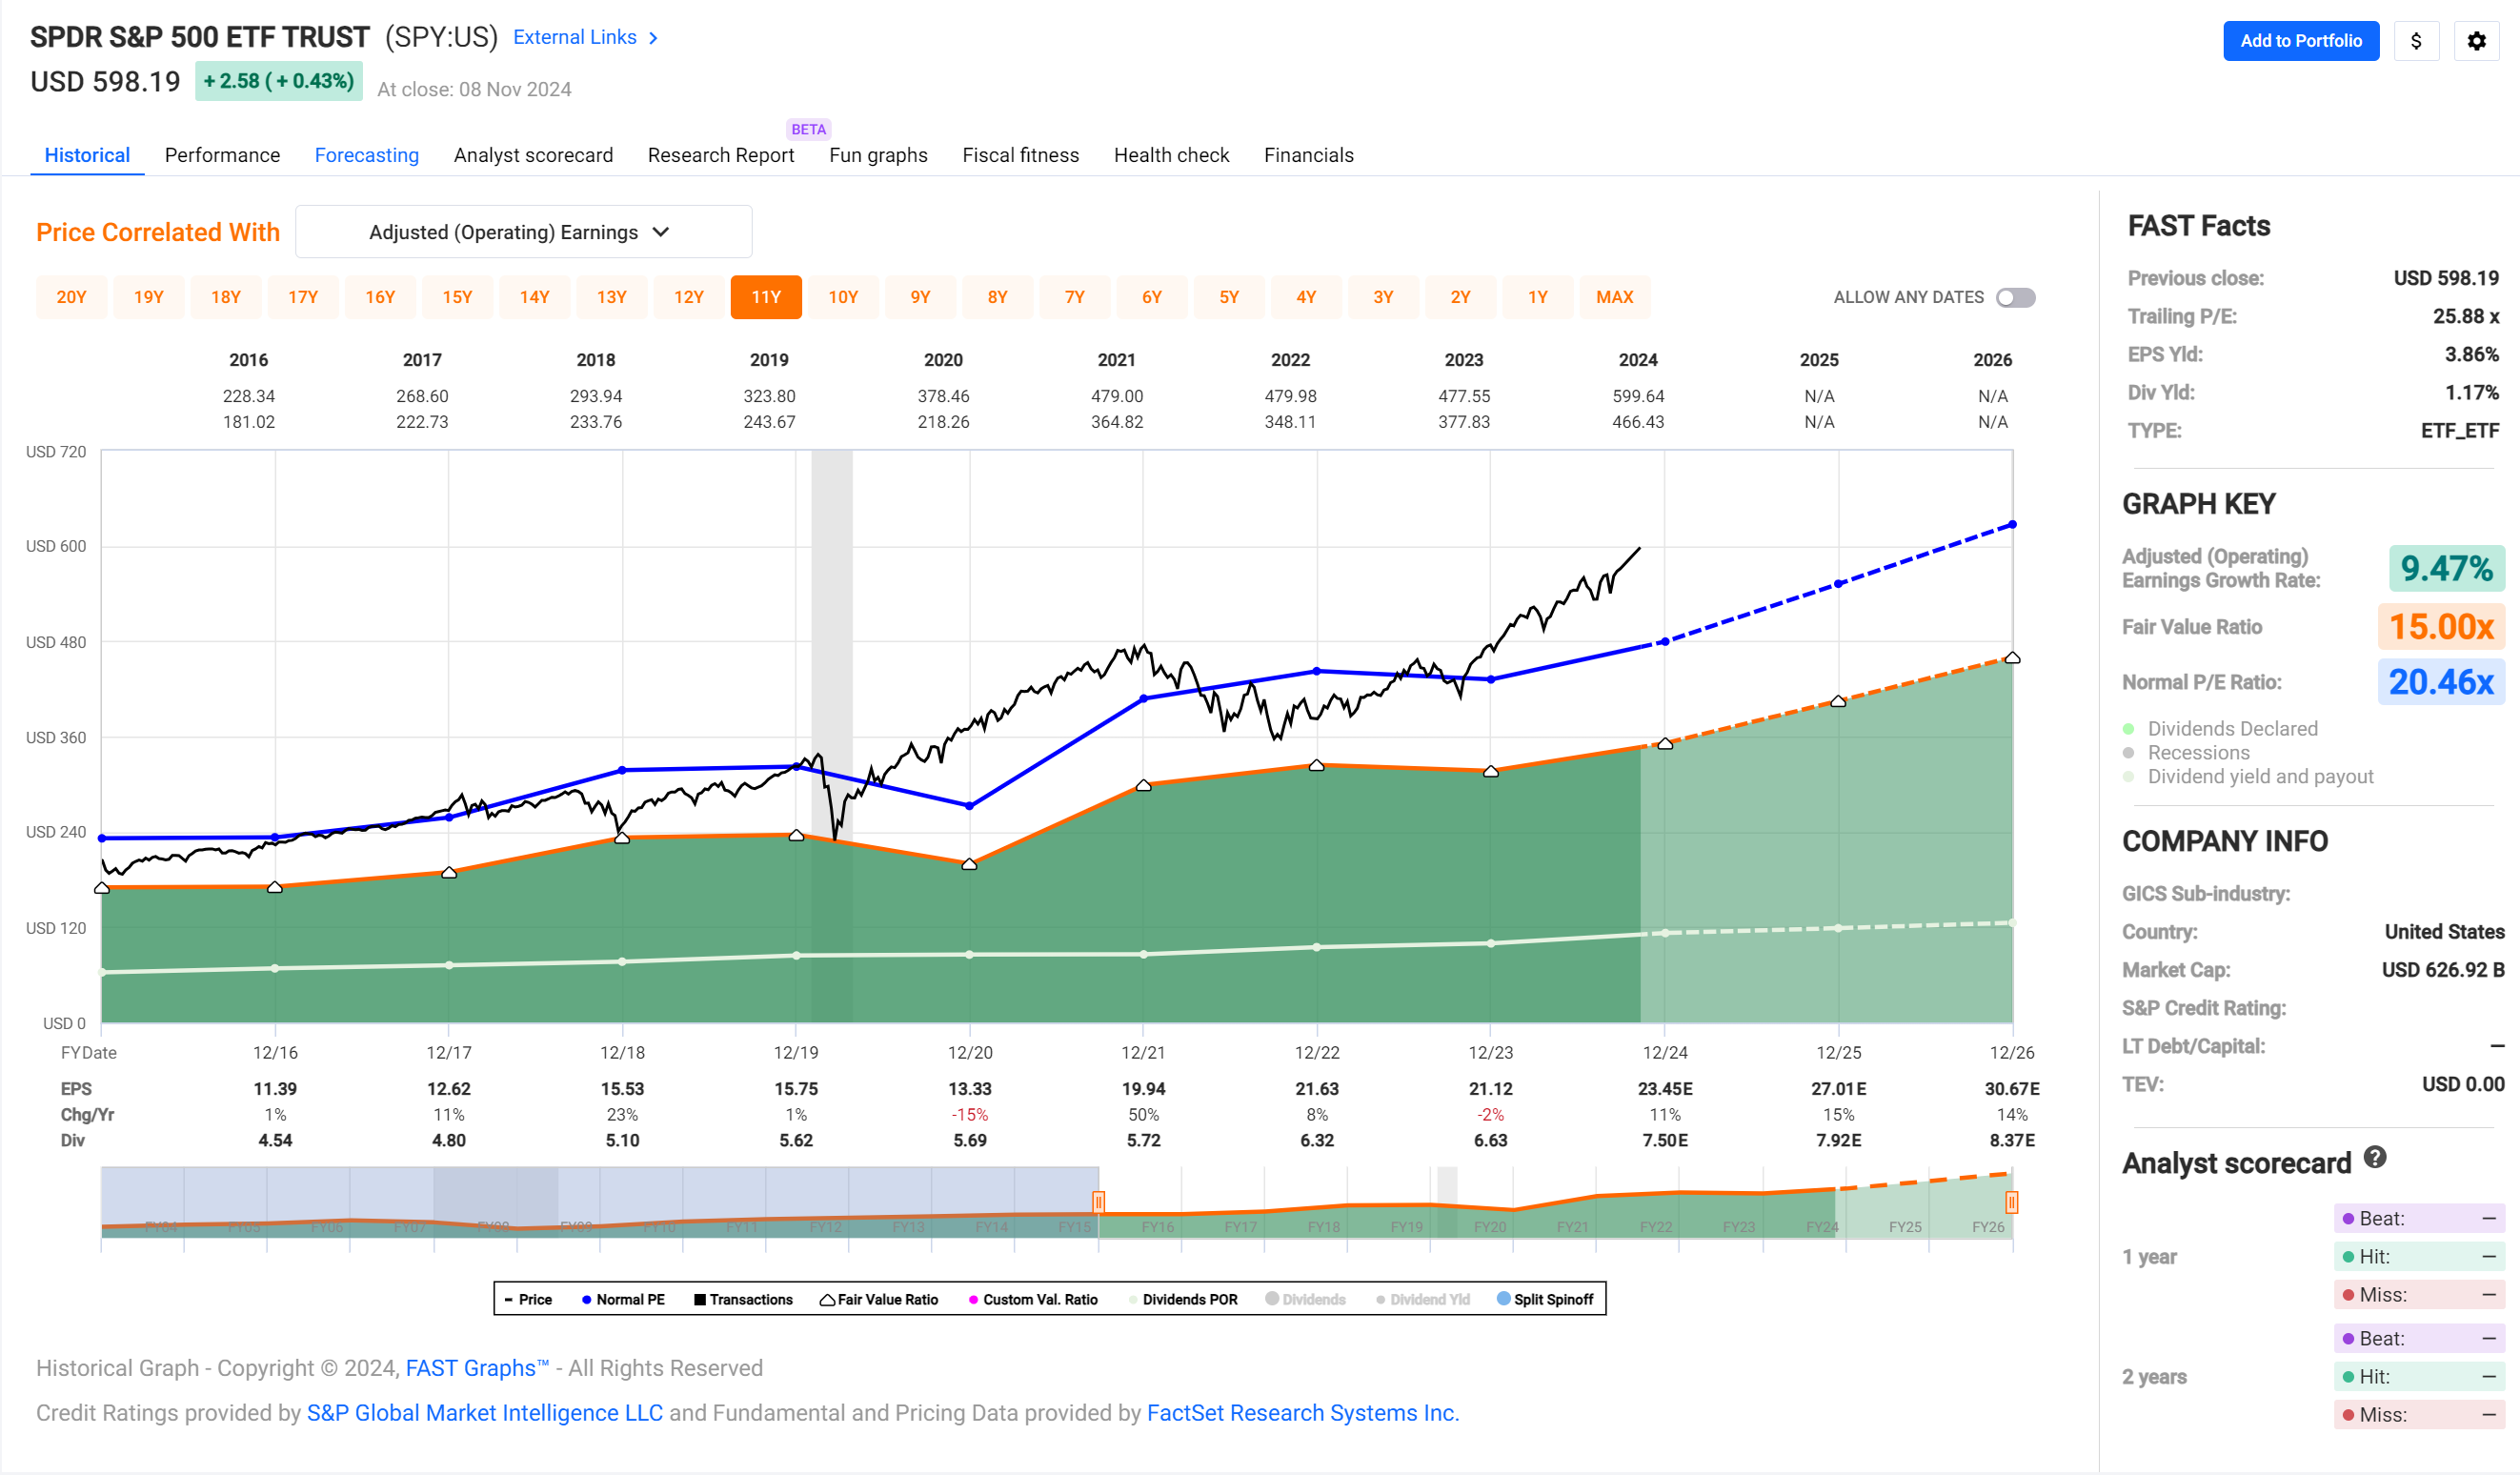2520x1475 pixels.
Task: Toggle Price line in chart legend
Action: 528,1299
